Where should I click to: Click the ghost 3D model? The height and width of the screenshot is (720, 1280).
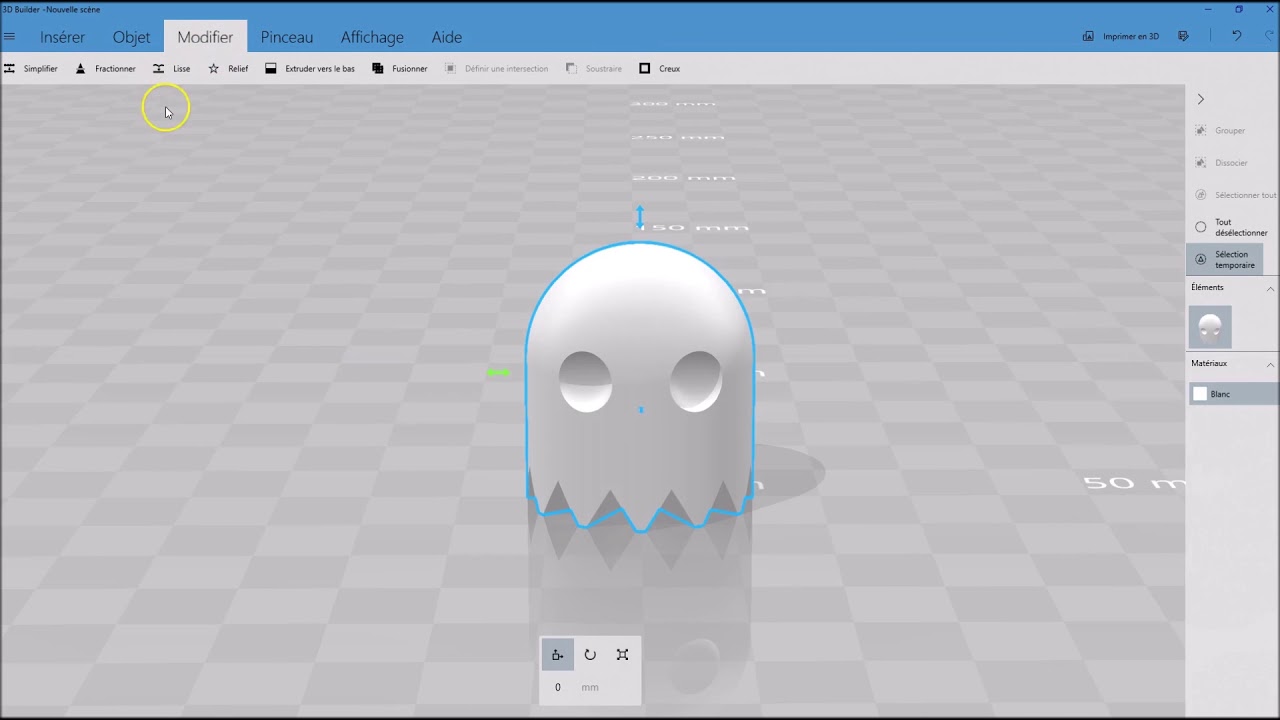[640, 385]
